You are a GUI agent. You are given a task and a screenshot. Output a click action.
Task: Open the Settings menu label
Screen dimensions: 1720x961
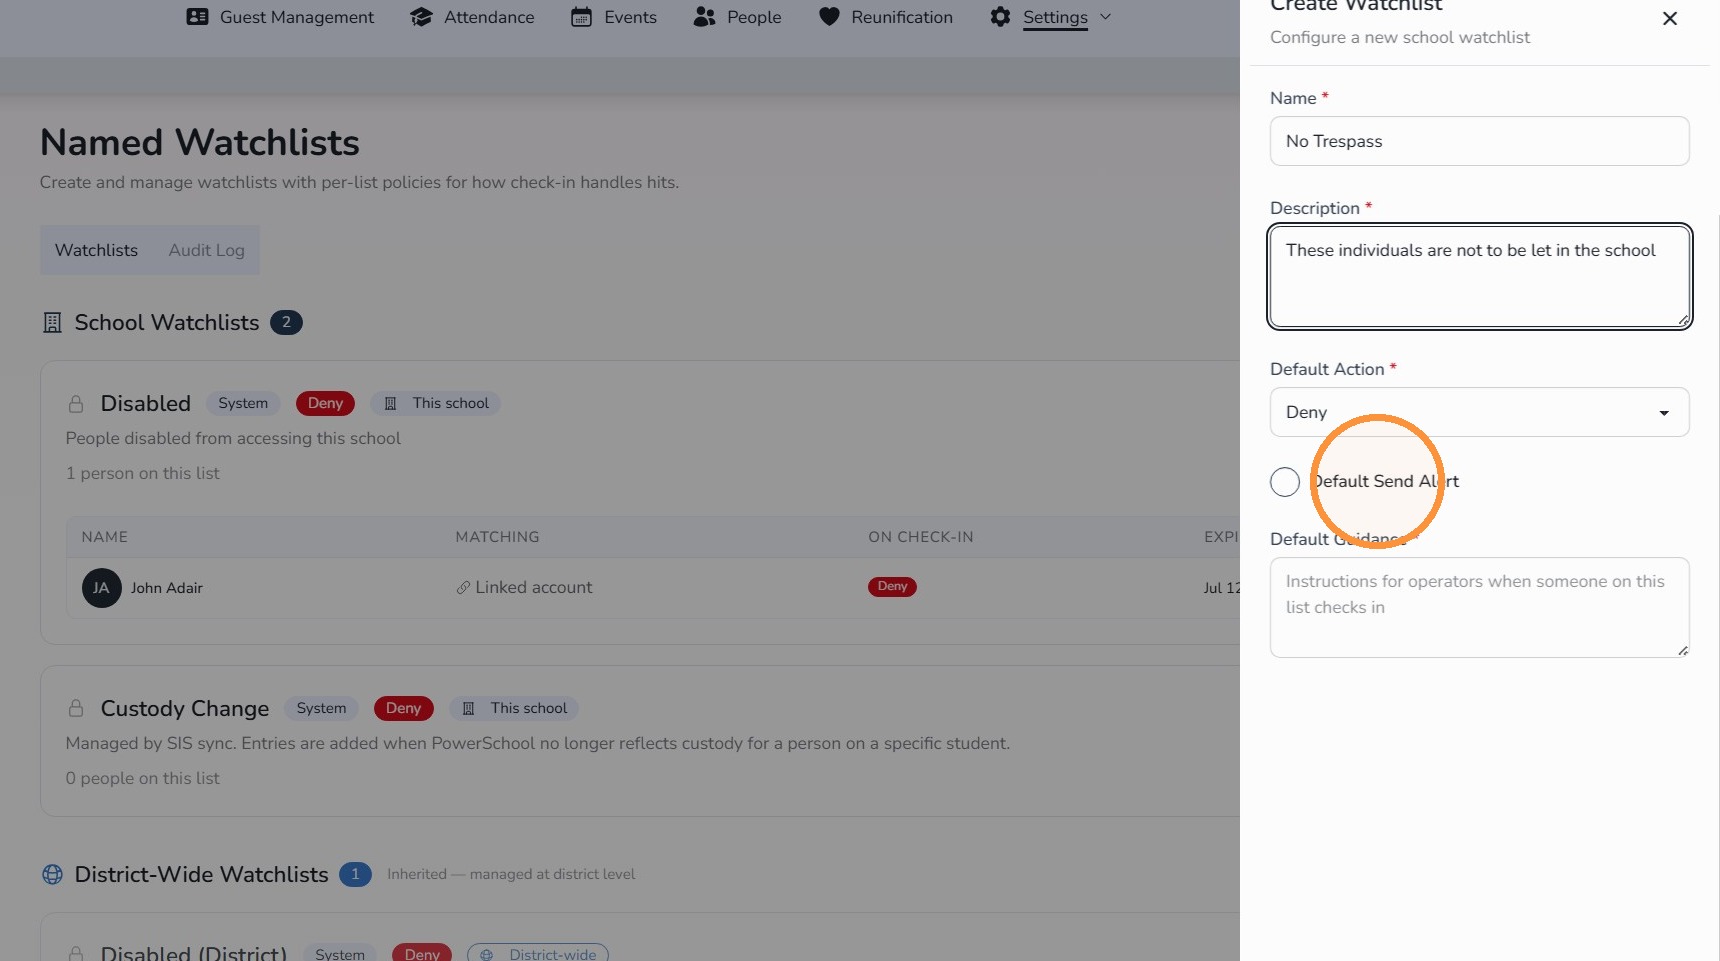pos(1055,17)
